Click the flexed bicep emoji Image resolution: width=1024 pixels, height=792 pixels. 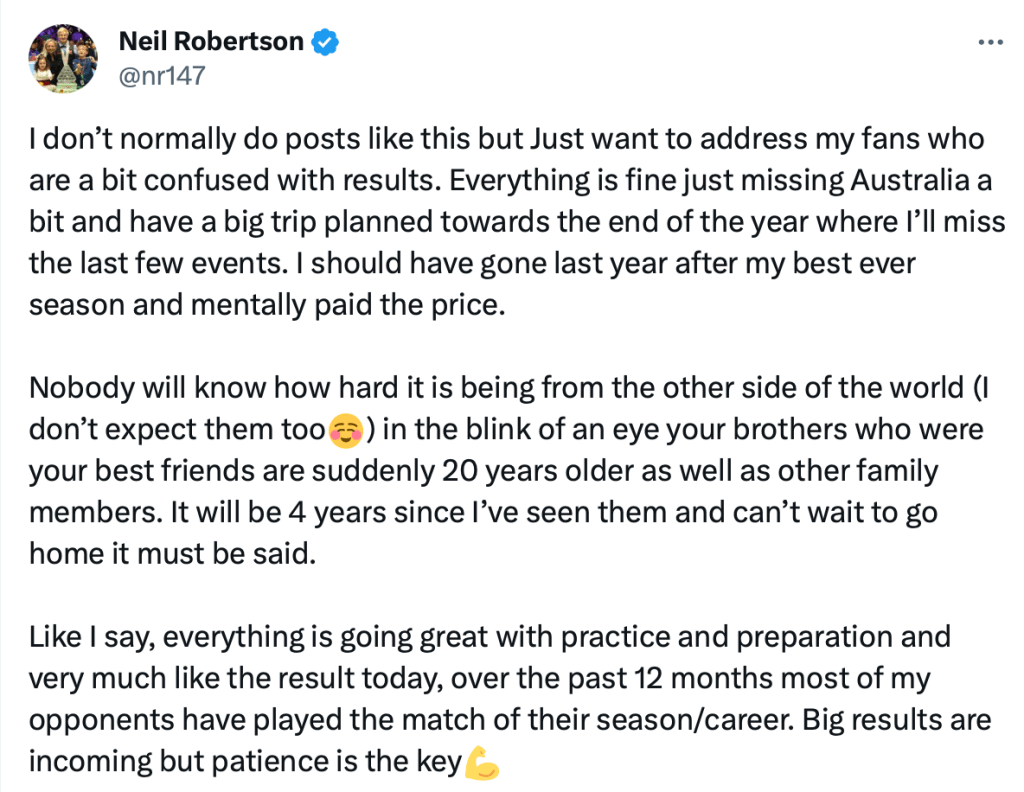point(482,762)
